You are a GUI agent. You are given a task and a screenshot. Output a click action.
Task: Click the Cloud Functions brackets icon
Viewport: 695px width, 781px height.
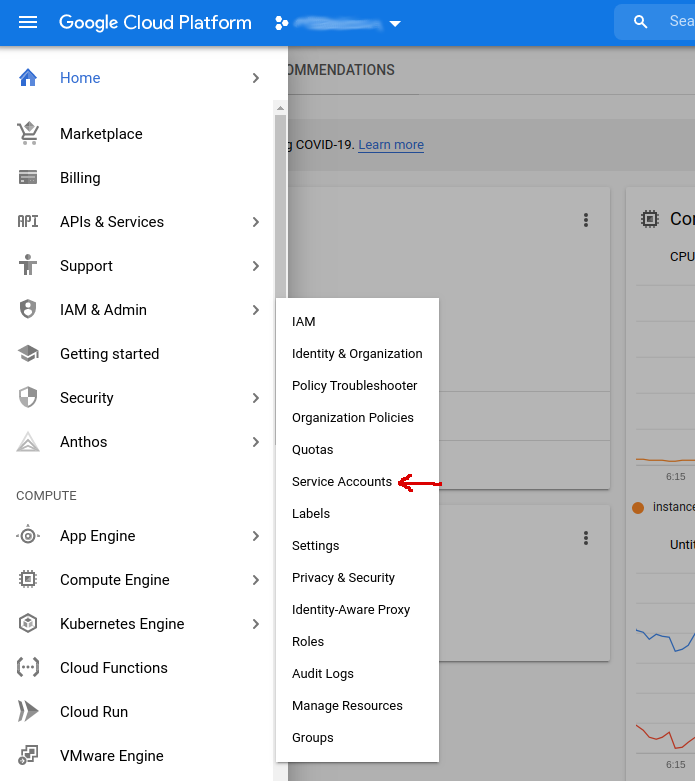(28, 667)
